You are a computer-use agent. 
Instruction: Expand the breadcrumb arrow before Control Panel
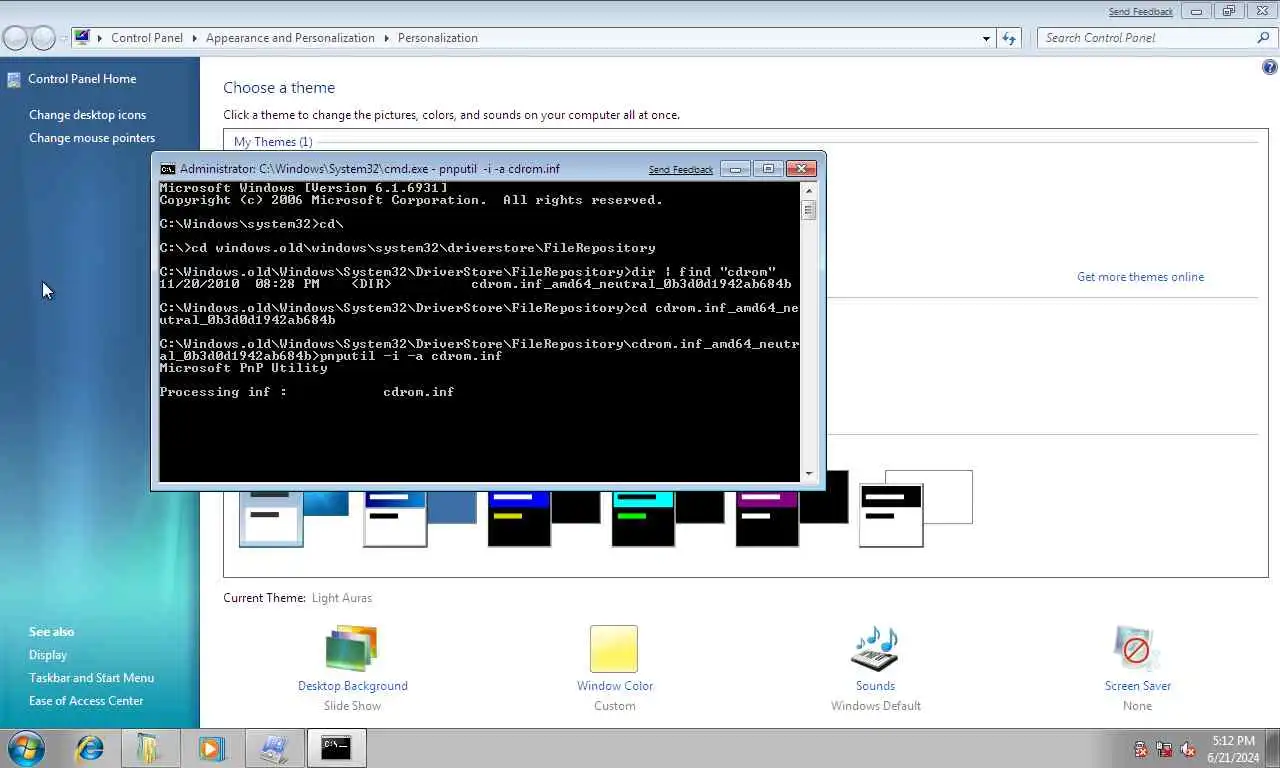100,38
